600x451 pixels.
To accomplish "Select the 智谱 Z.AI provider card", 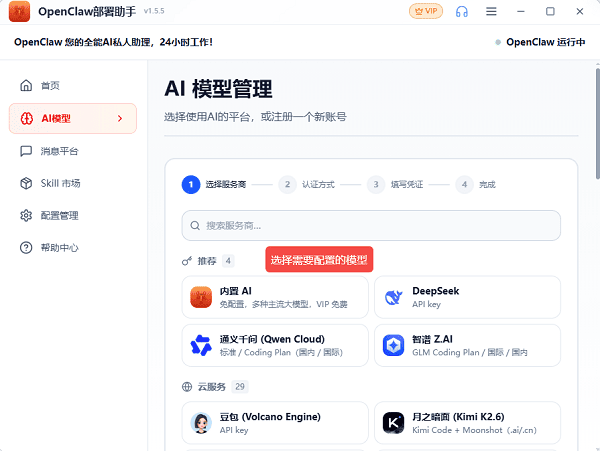I will pos(467,345).
